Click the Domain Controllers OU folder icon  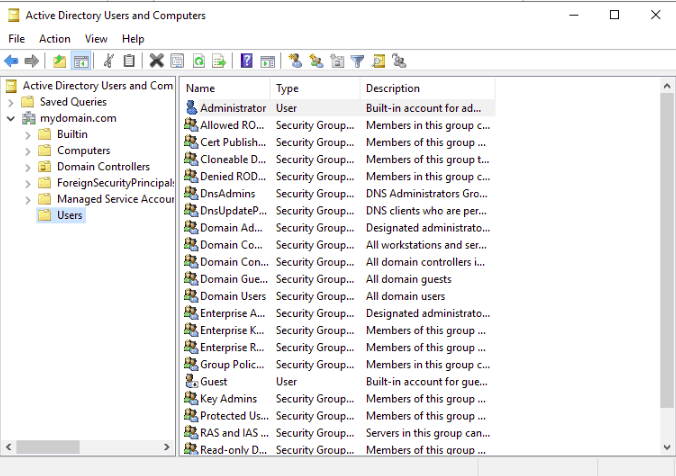pyautogui.click(x=45, y=166)
